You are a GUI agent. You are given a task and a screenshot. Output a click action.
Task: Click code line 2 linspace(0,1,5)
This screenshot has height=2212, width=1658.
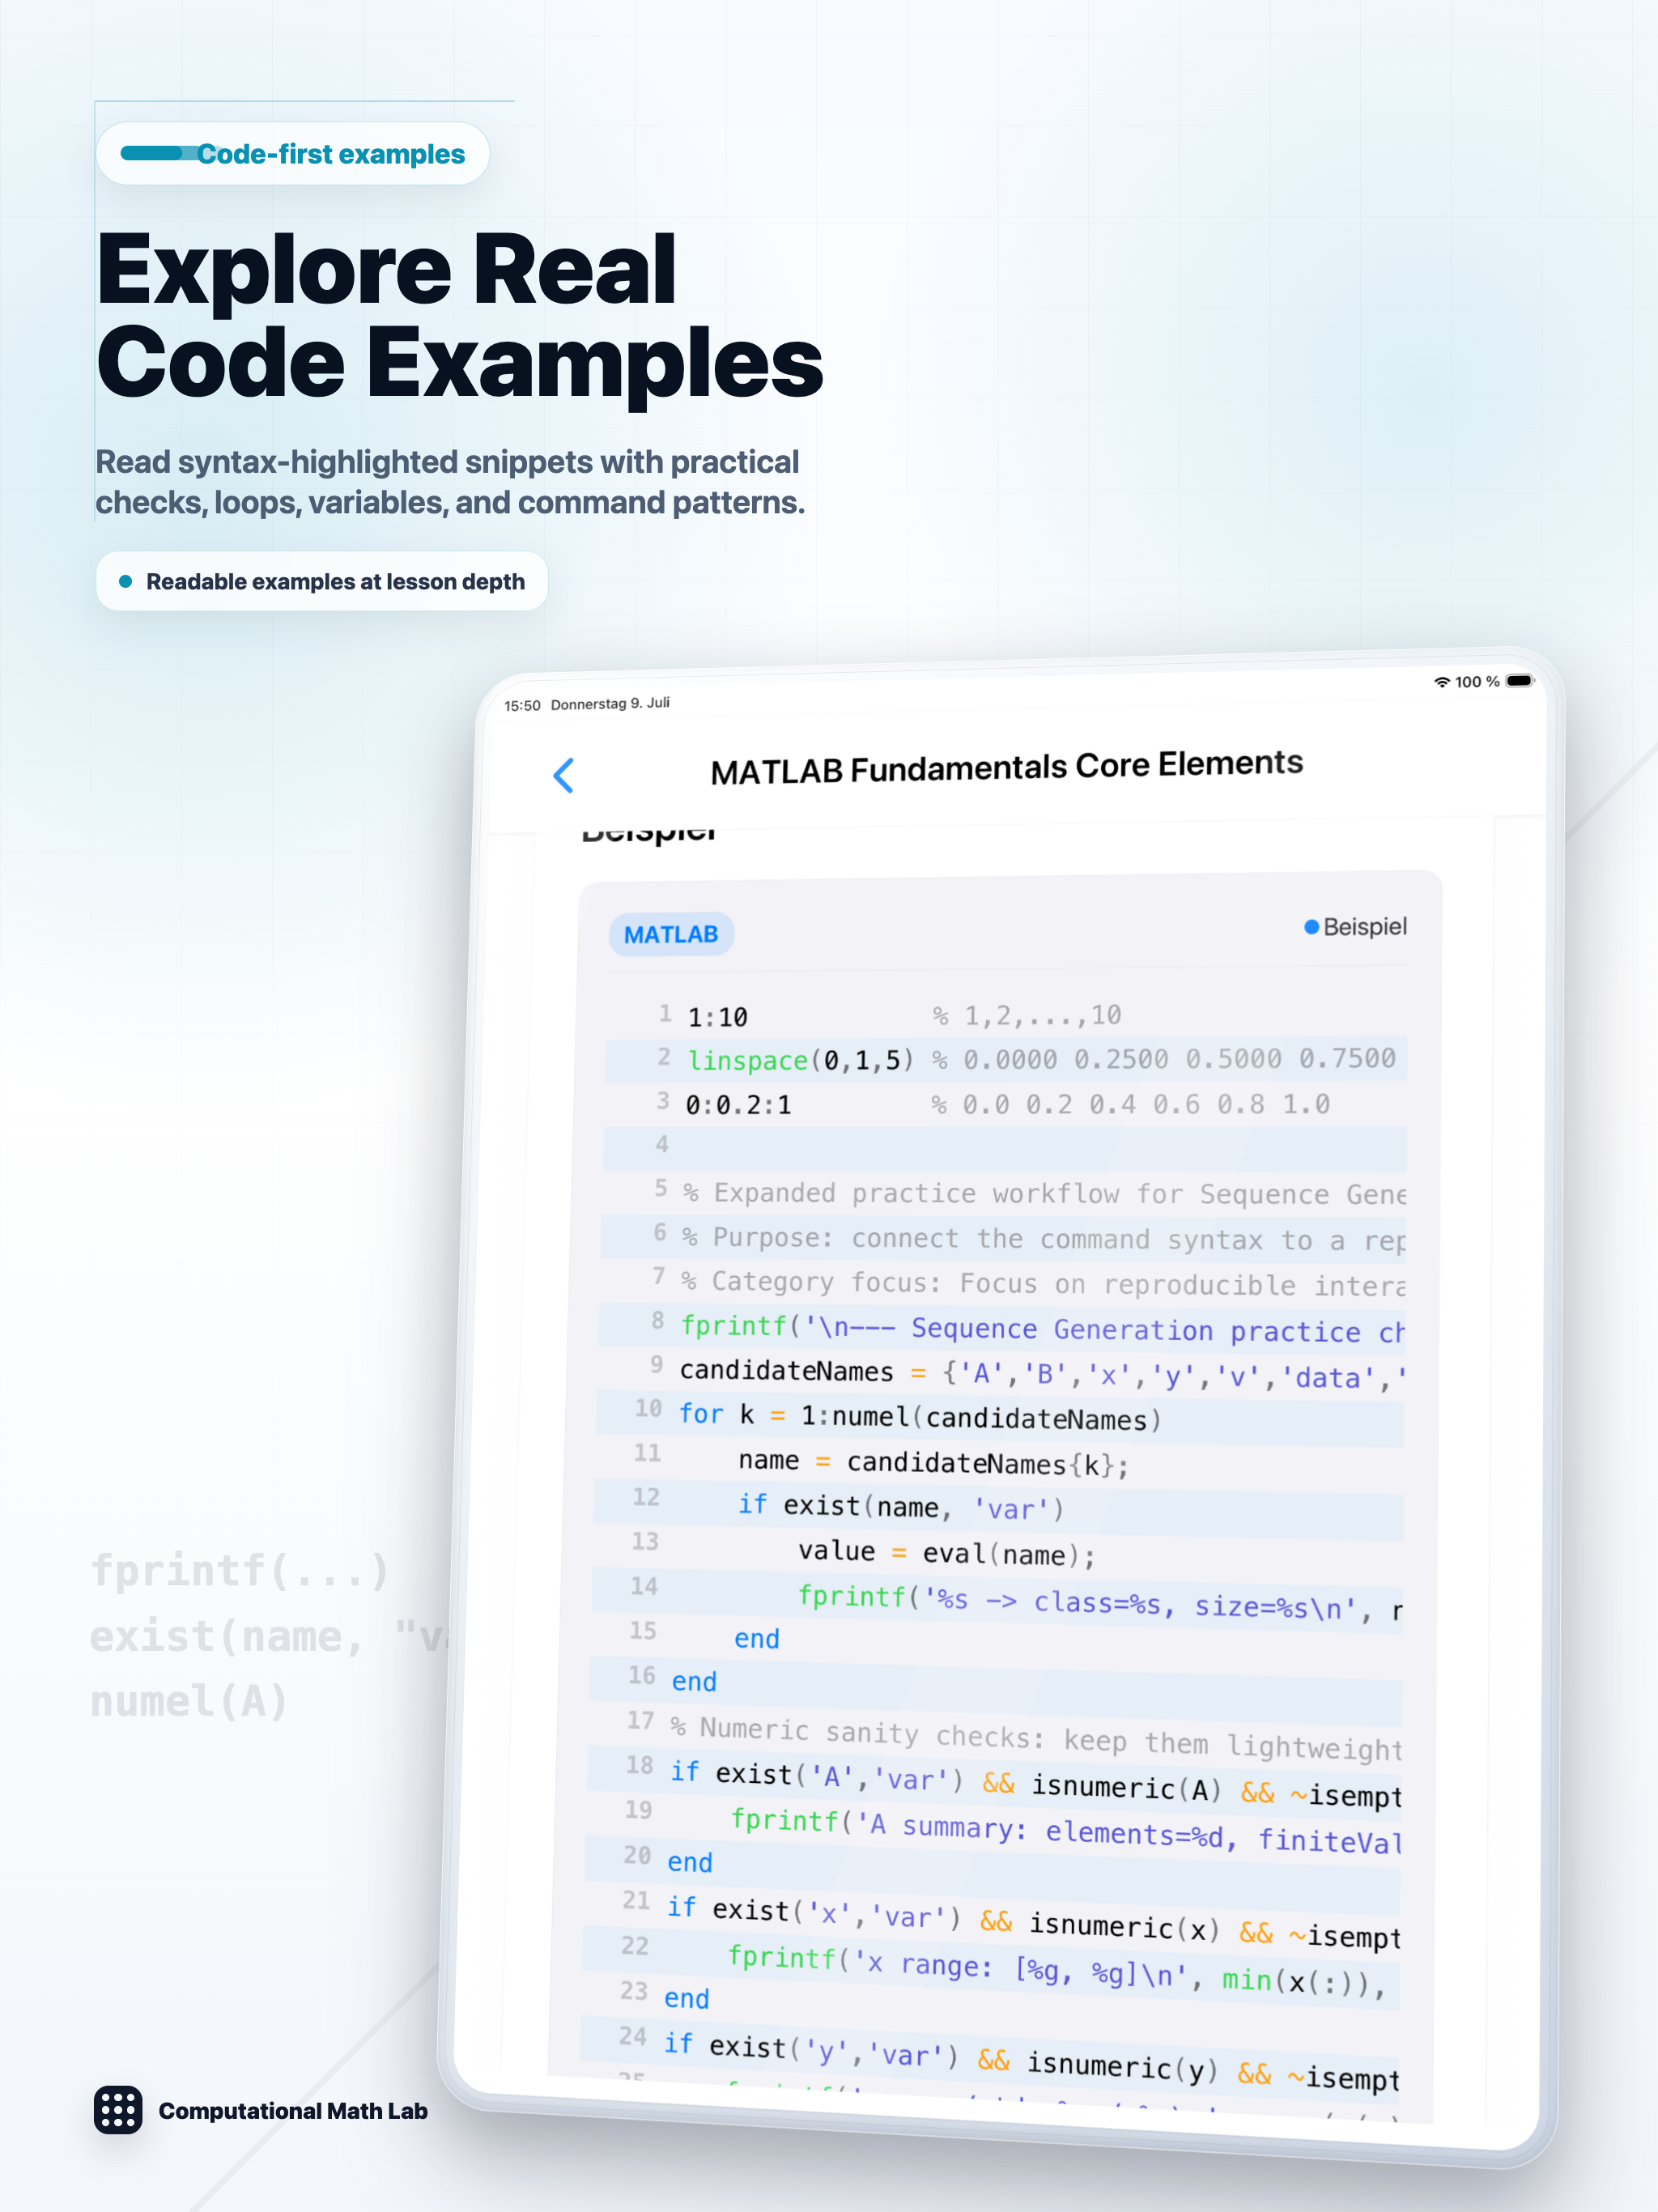point(801,1060)
